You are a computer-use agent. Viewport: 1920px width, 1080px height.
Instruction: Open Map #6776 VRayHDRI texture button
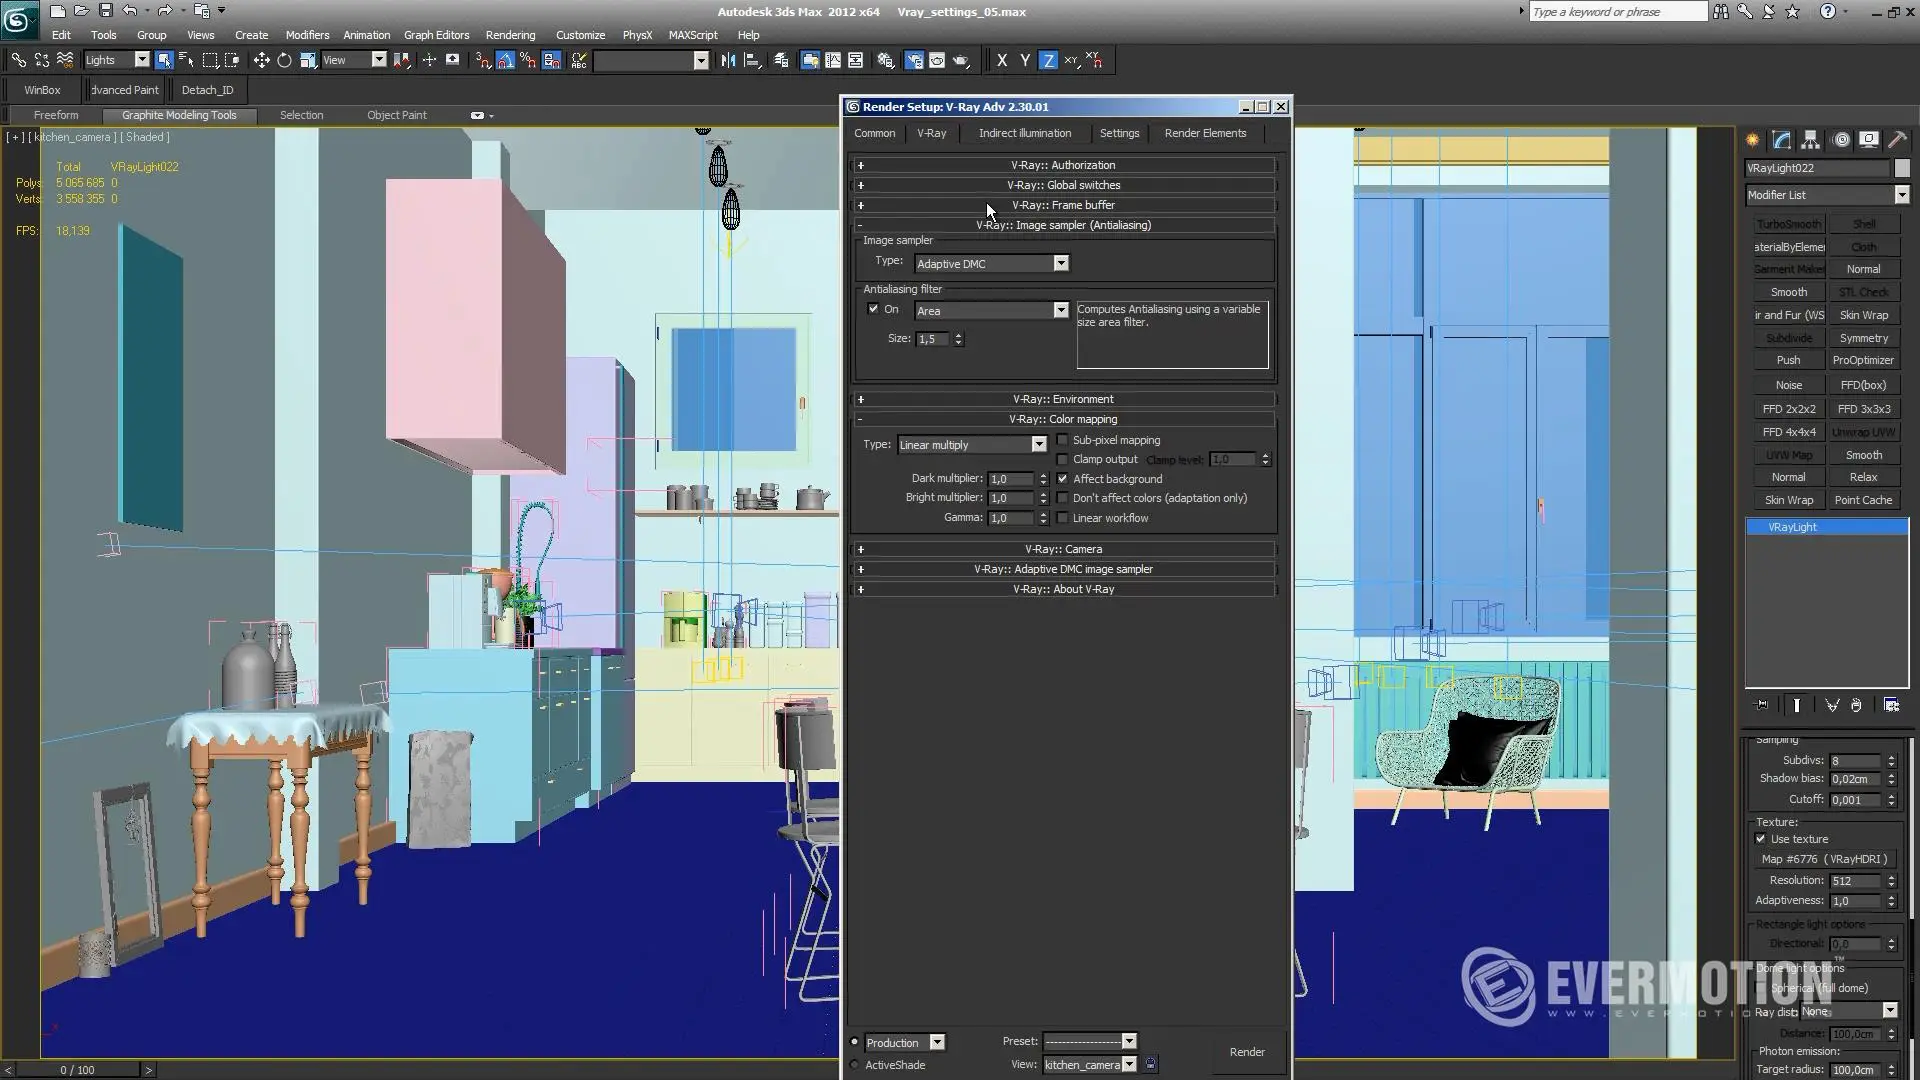click(x=1827, y=859)
